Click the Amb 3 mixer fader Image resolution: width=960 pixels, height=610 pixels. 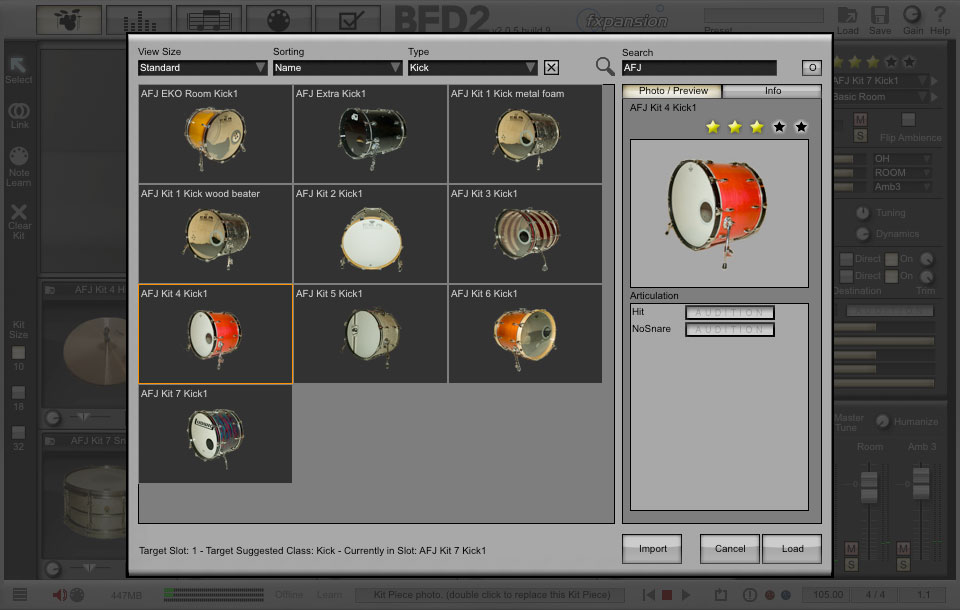[x=921, y=483]
